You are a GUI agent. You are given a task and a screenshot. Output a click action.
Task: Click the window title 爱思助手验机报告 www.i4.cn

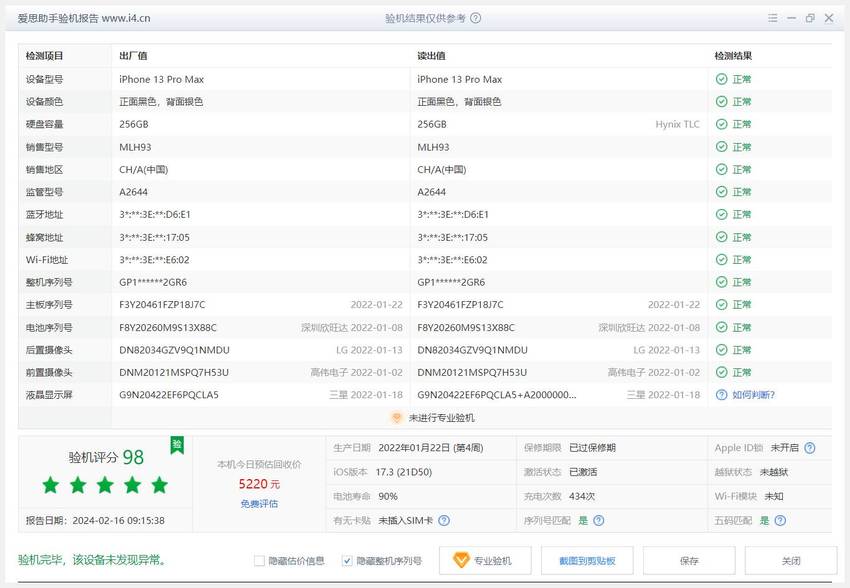[84, 18]
